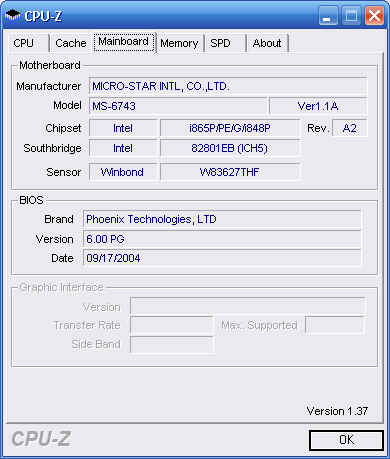Click the Max. Supported field

(x=335, y=325)
